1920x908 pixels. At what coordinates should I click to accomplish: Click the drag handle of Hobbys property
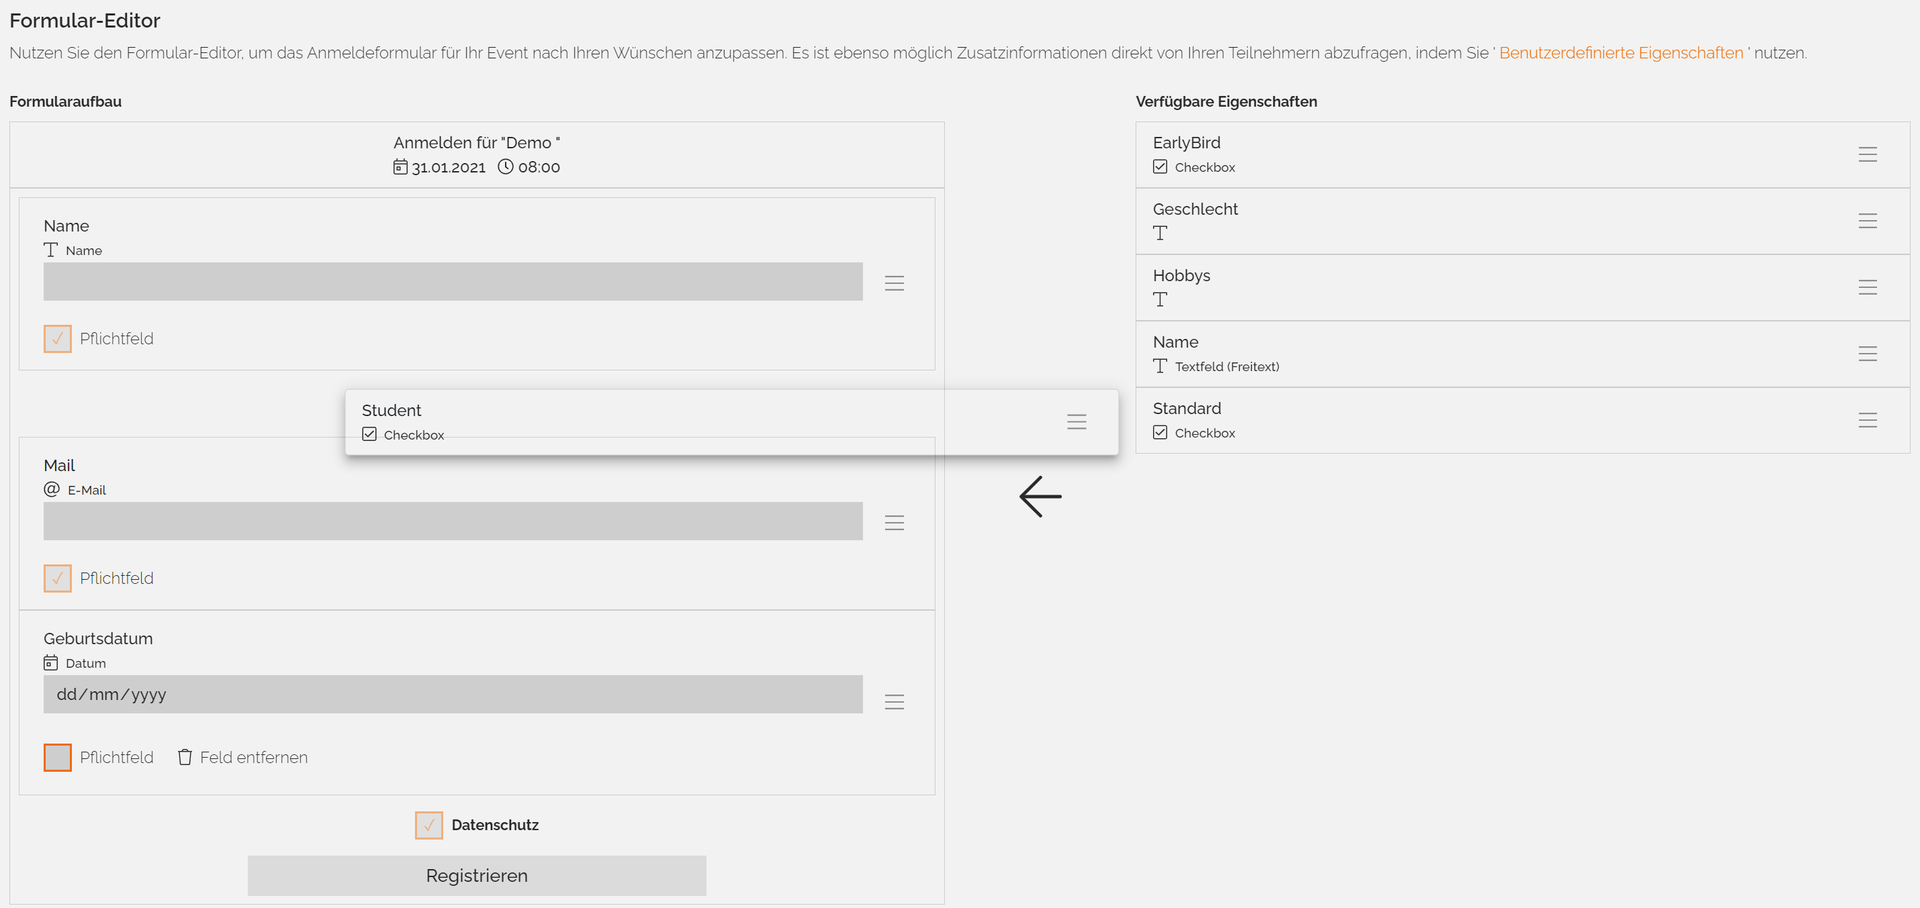[1867, 287]
